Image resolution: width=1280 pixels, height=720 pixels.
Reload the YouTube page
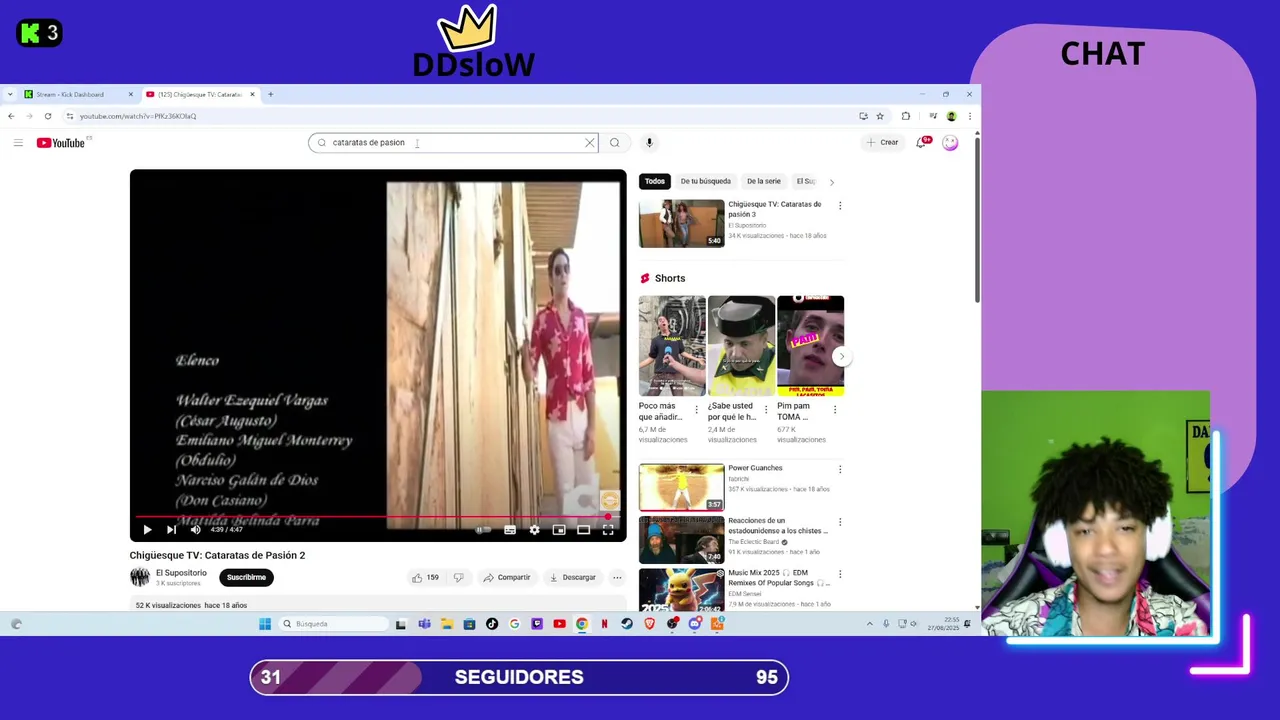coord(47,116)
